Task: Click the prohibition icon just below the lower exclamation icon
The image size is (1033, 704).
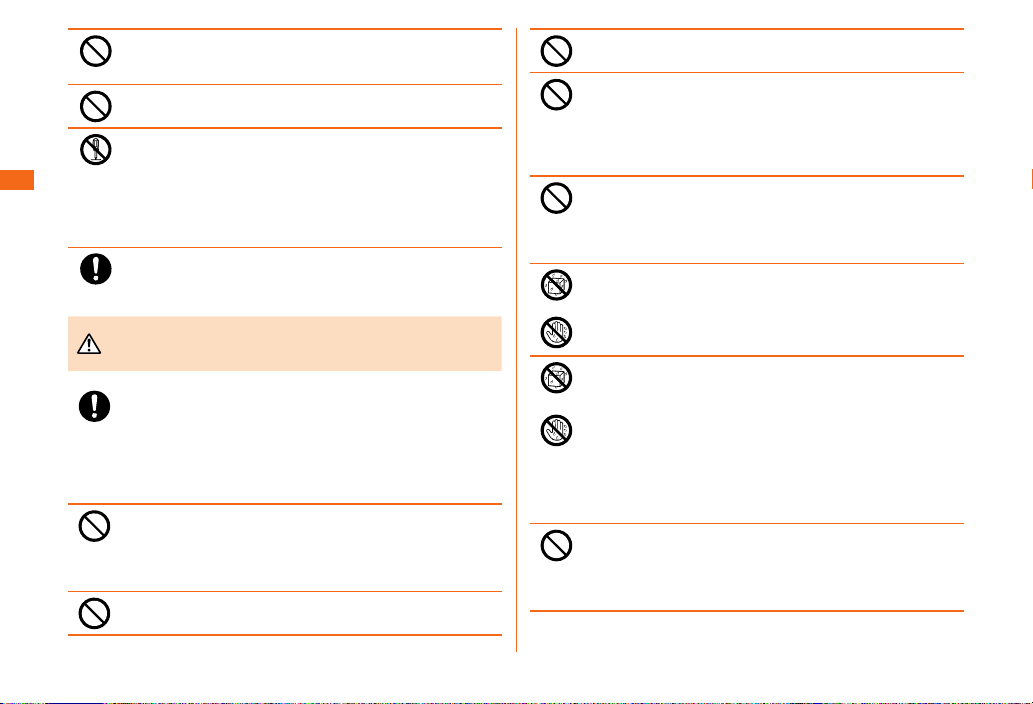Action: coord(94,526)
